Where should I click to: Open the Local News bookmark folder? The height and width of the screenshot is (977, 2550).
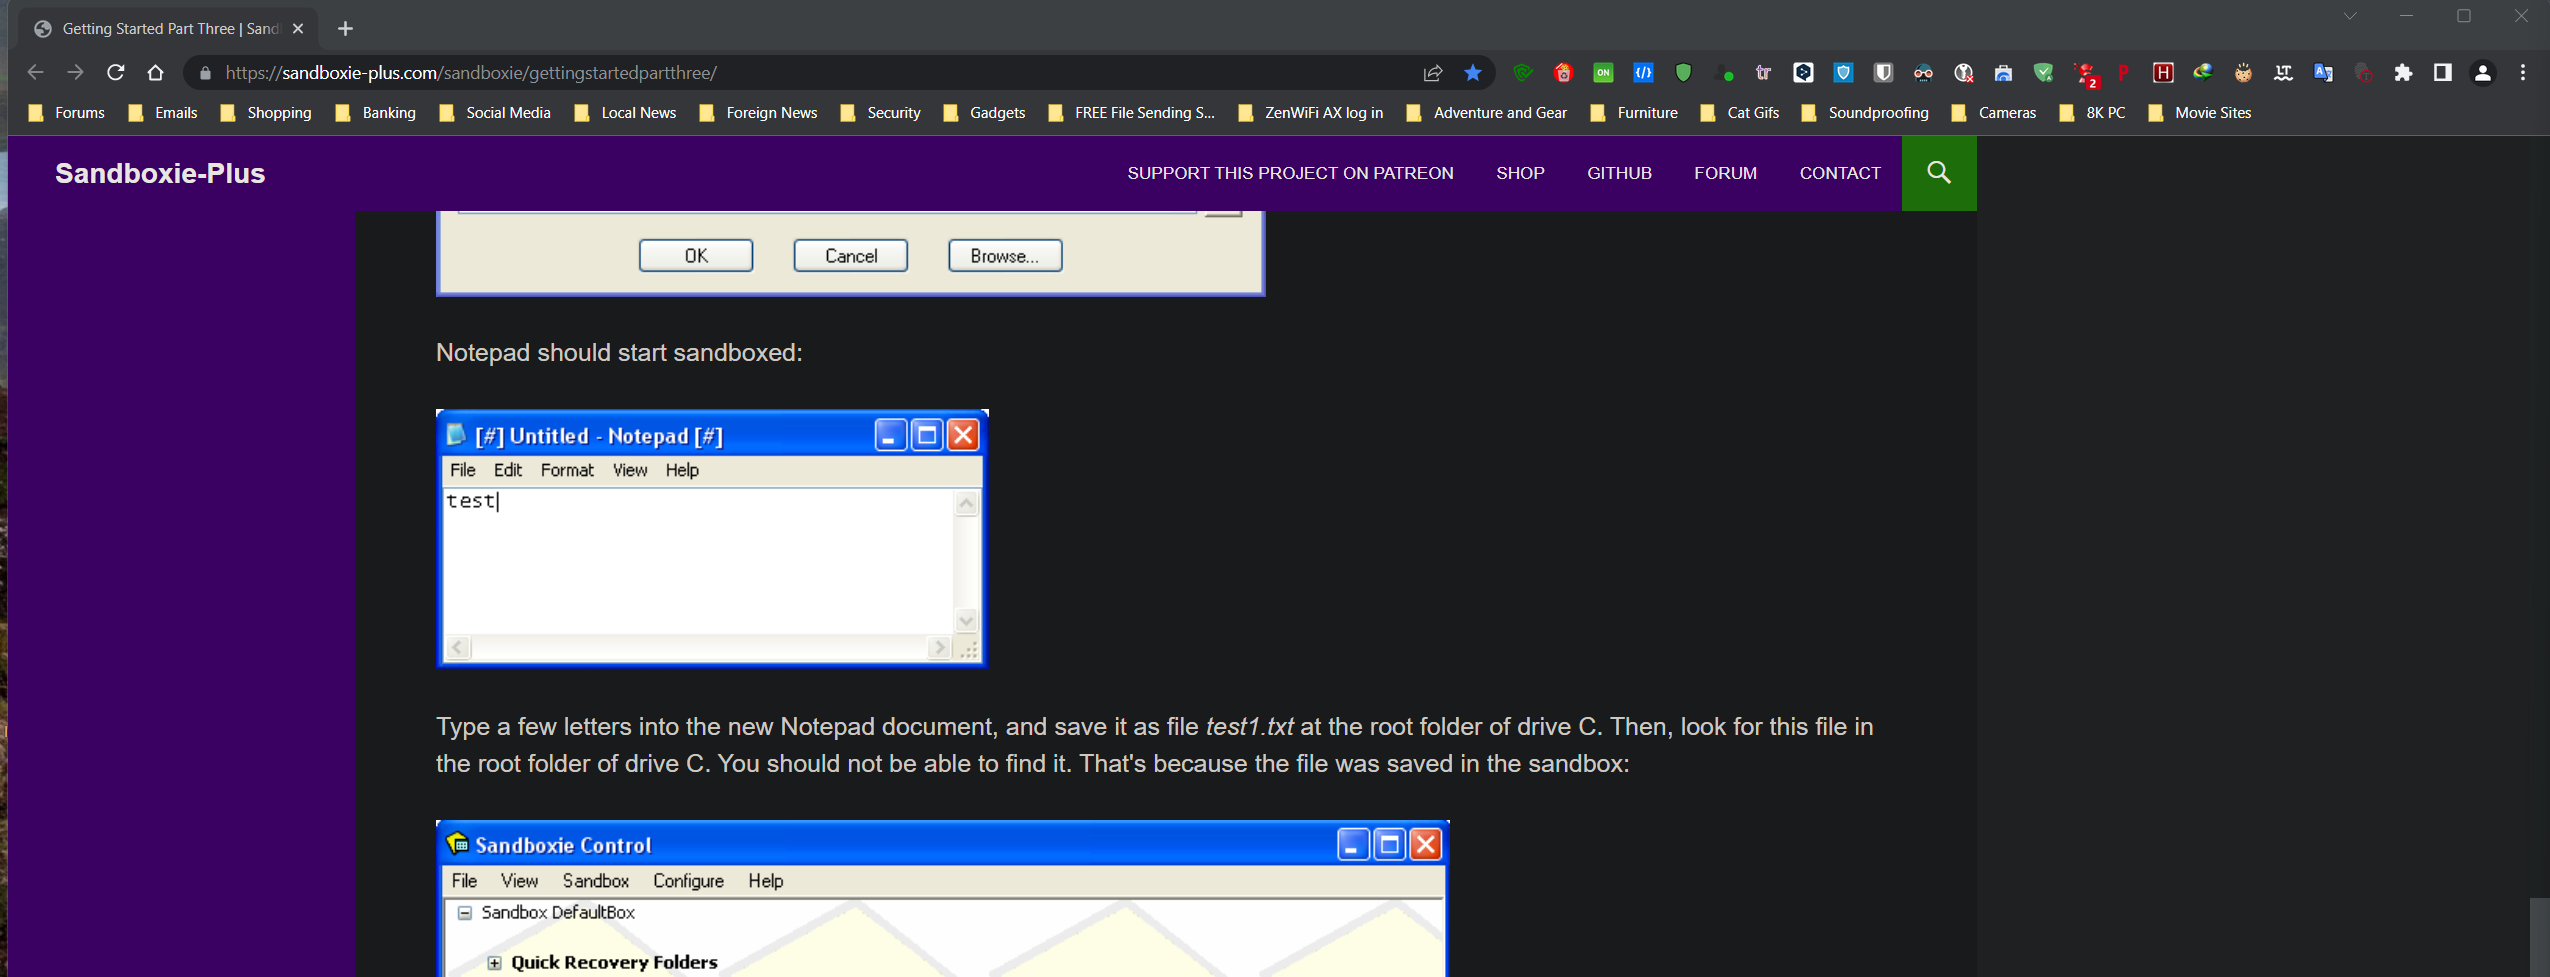[x=626, y=113]
